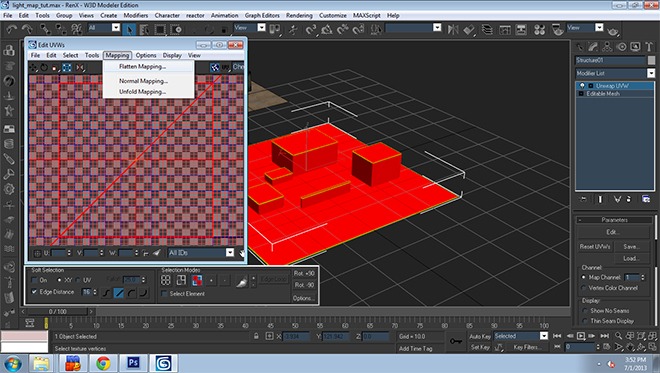660x373 pixels.
Task: Switch to the Motion command panel tab
Action: [x=621, y=47]
